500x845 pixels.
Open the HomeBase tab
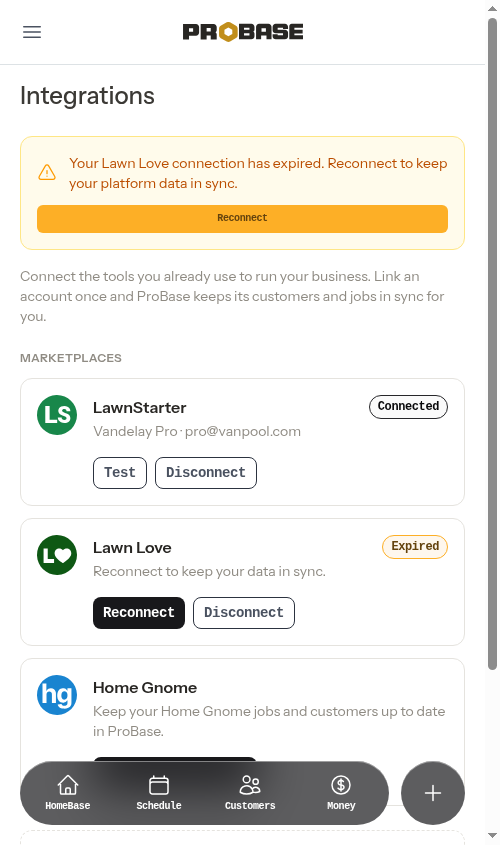(x=68, y=793)
